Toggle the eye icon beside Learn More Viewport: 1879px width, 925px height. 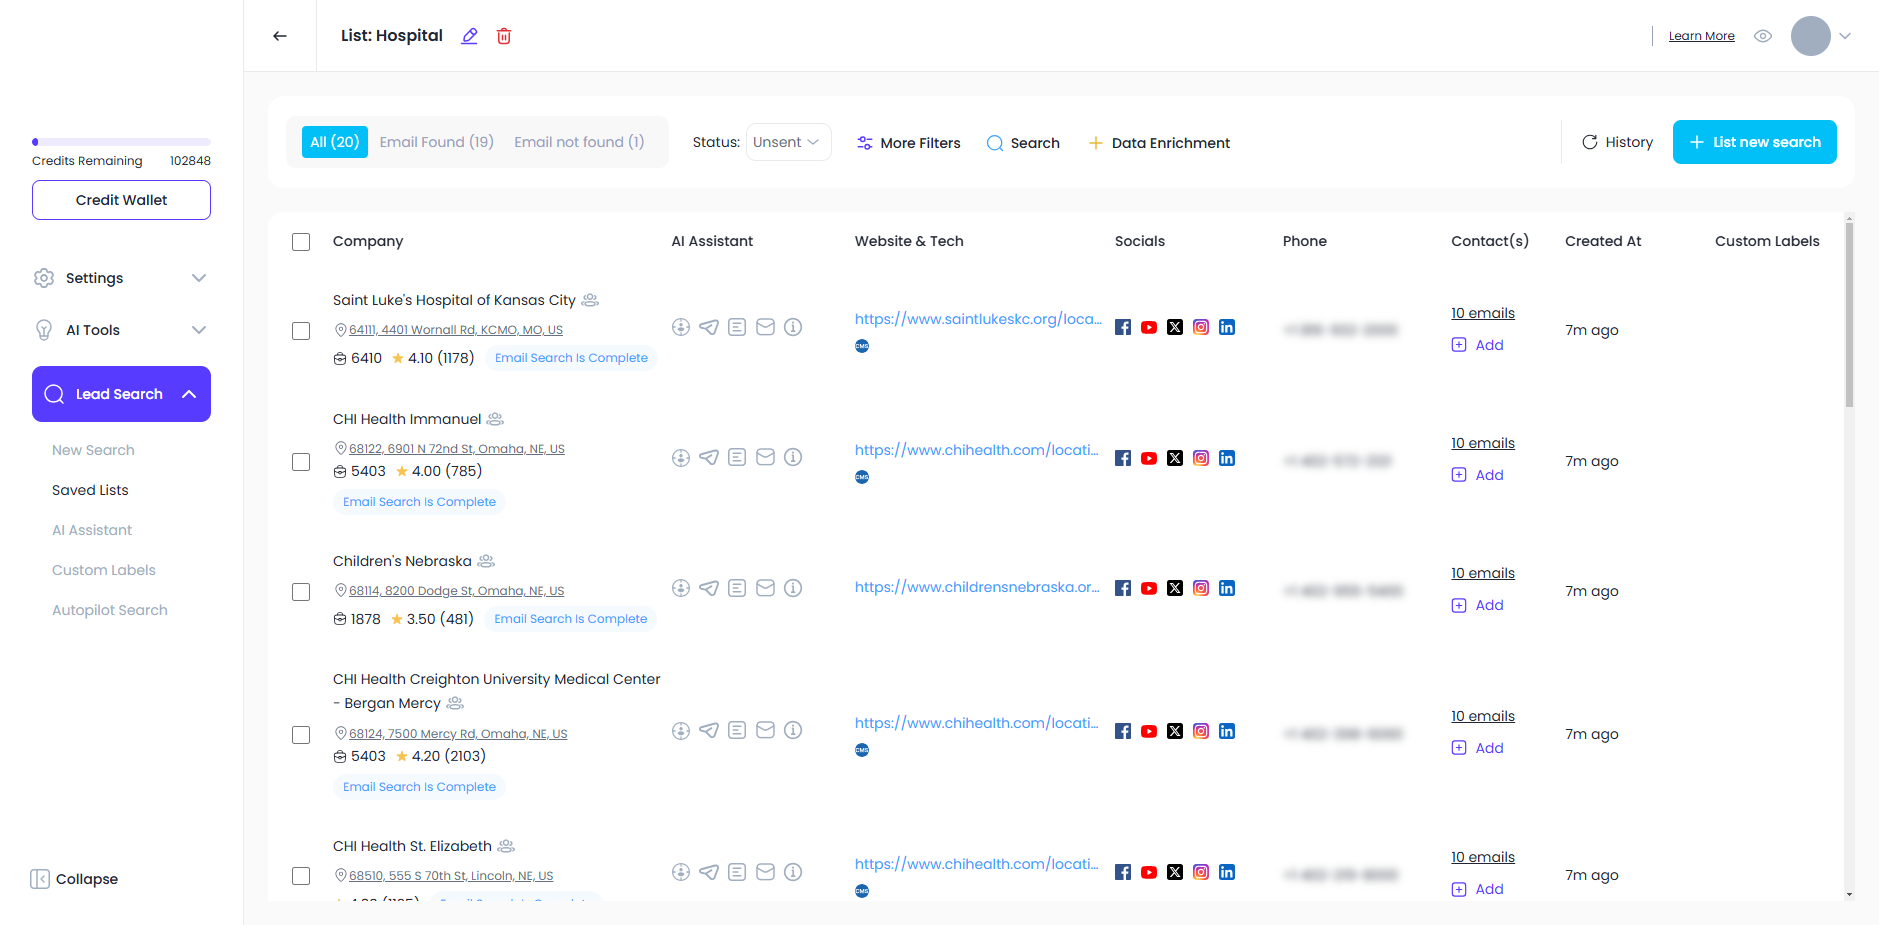1763,36
